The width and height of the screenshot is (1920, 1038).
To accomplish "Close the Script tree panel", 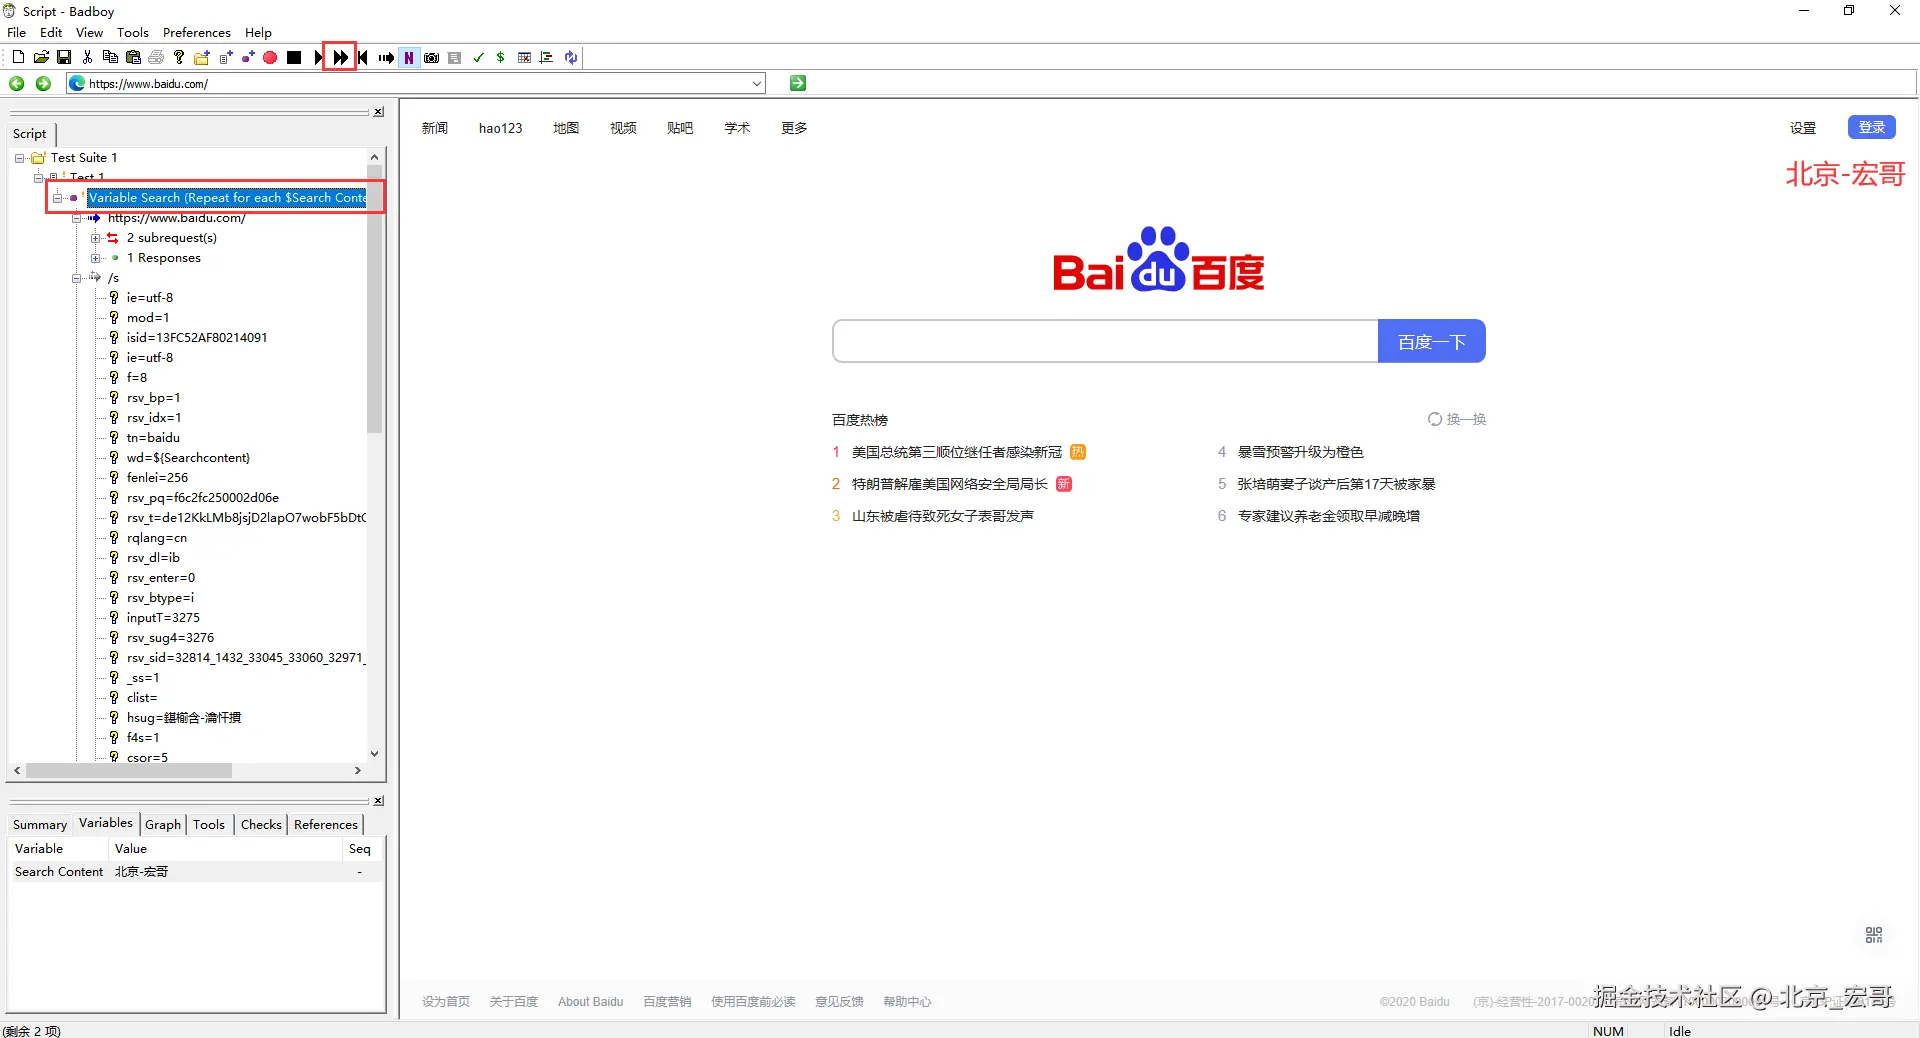I will click(379, 112).
